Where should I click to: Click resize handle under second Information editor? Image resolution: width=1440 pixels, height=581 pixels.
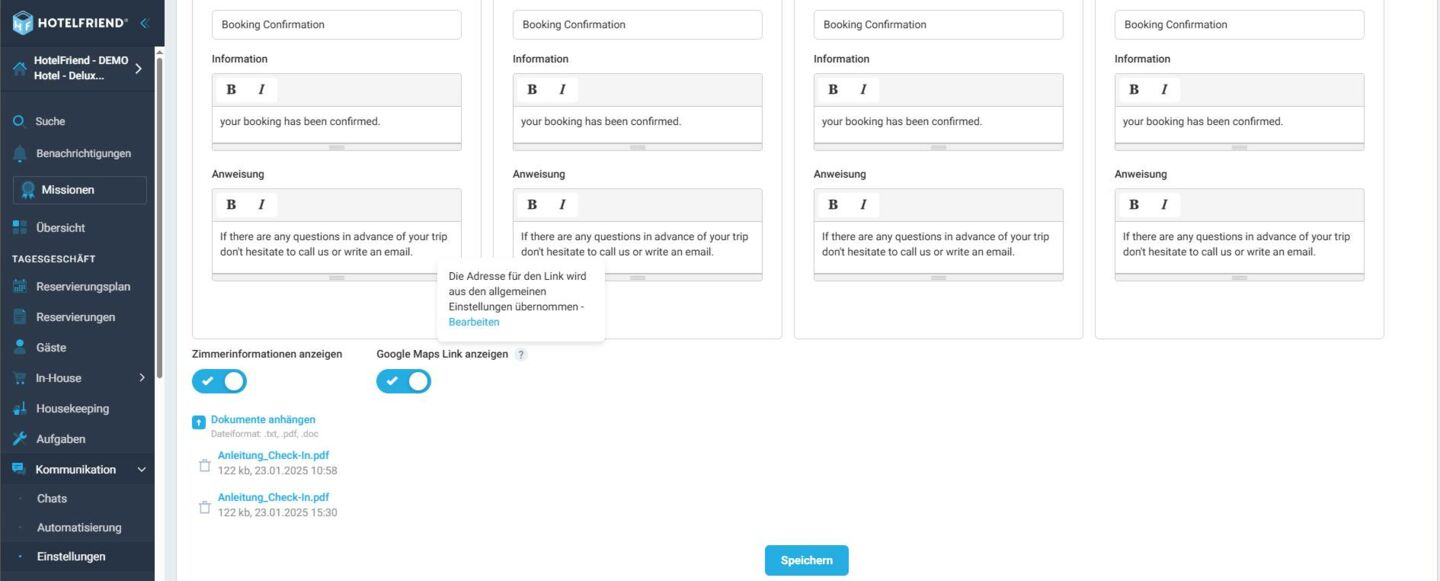pyautogui.click(x=638, y=147)
